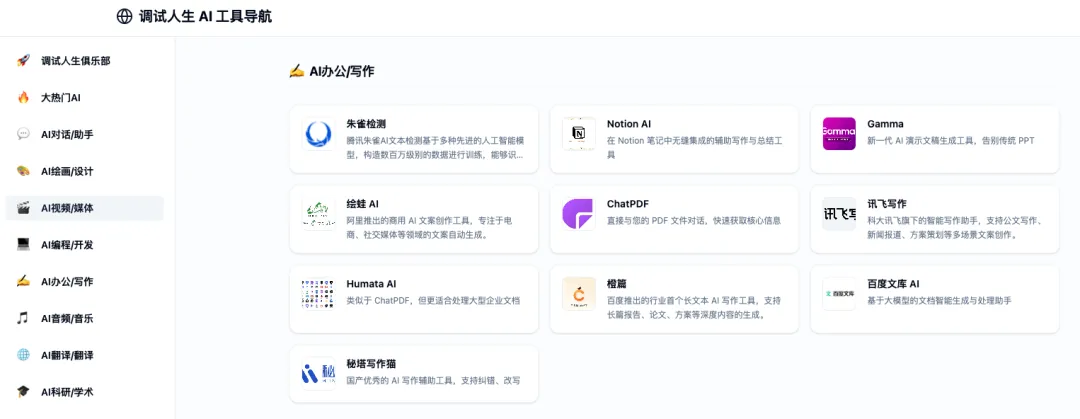
Task: Open the 秘塔写作猫 card title
Action: coord(371,364)
